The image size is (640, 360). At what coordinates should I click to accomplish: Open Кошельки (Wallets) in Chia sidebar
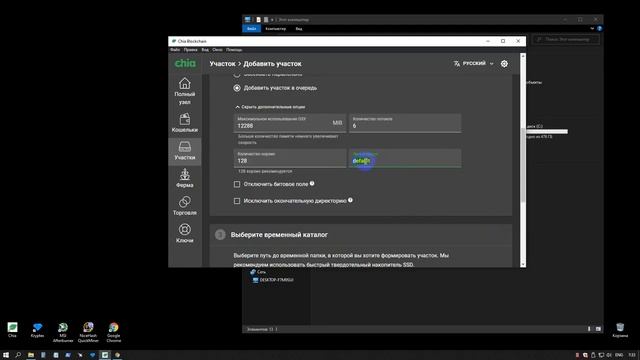pyautogui.click(x=184, y=122)
